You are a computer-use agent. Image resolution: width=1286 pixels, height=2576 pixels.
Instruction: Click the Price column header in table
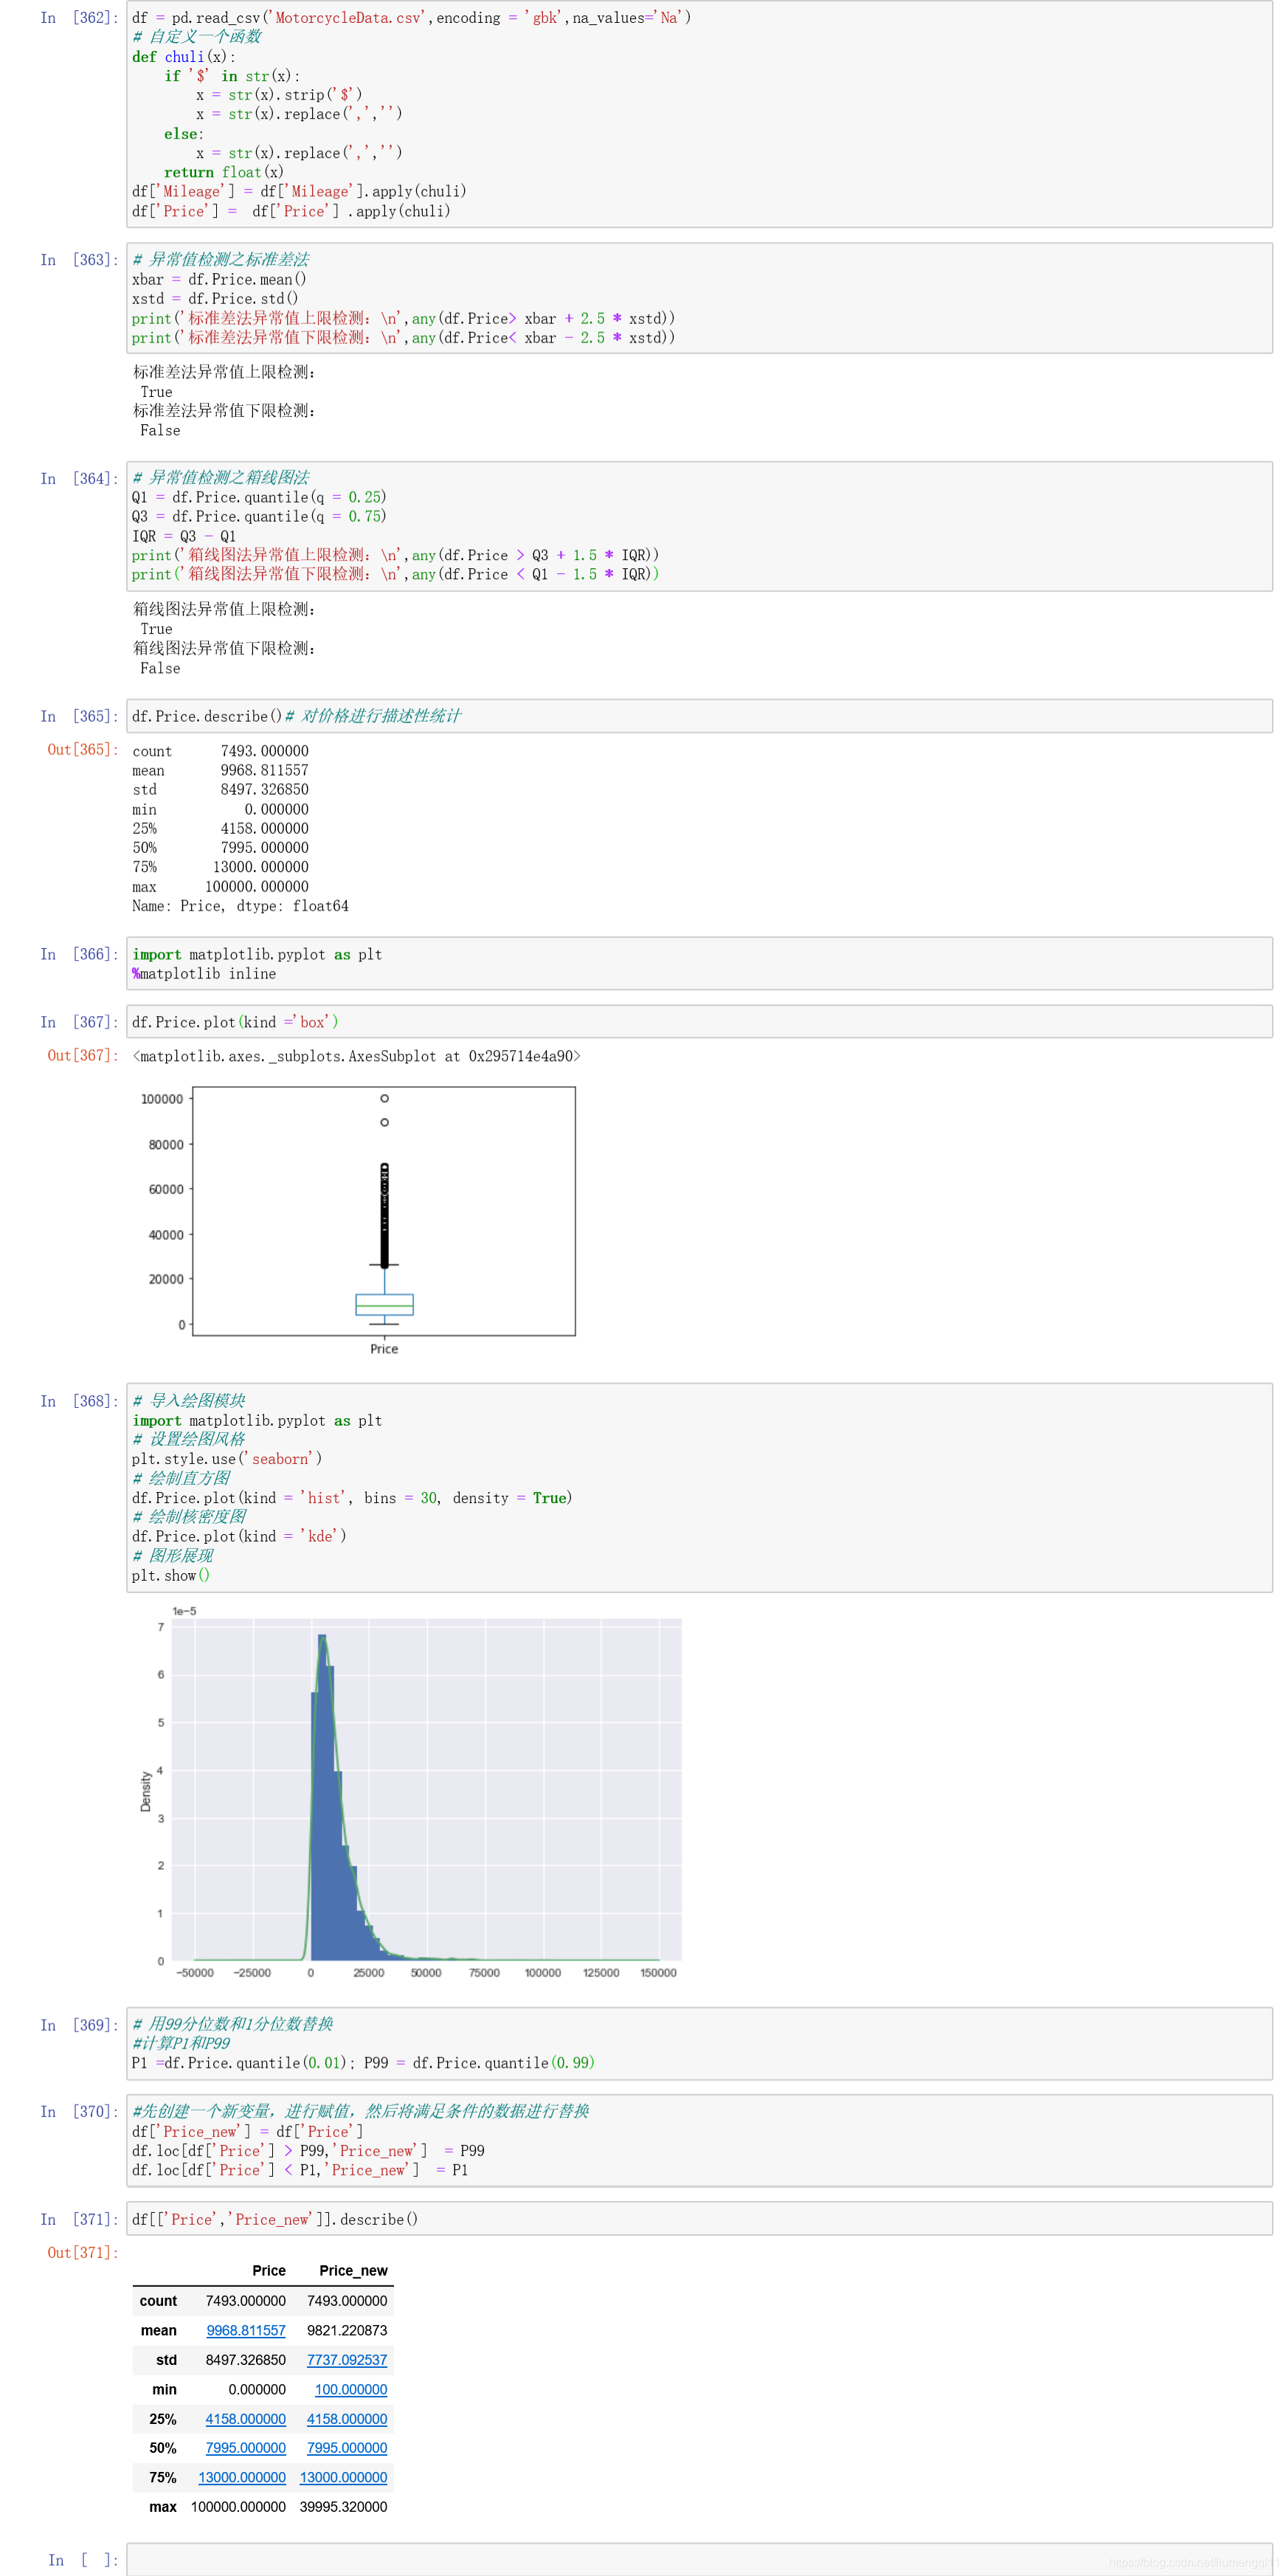[x=269, y=2270]
